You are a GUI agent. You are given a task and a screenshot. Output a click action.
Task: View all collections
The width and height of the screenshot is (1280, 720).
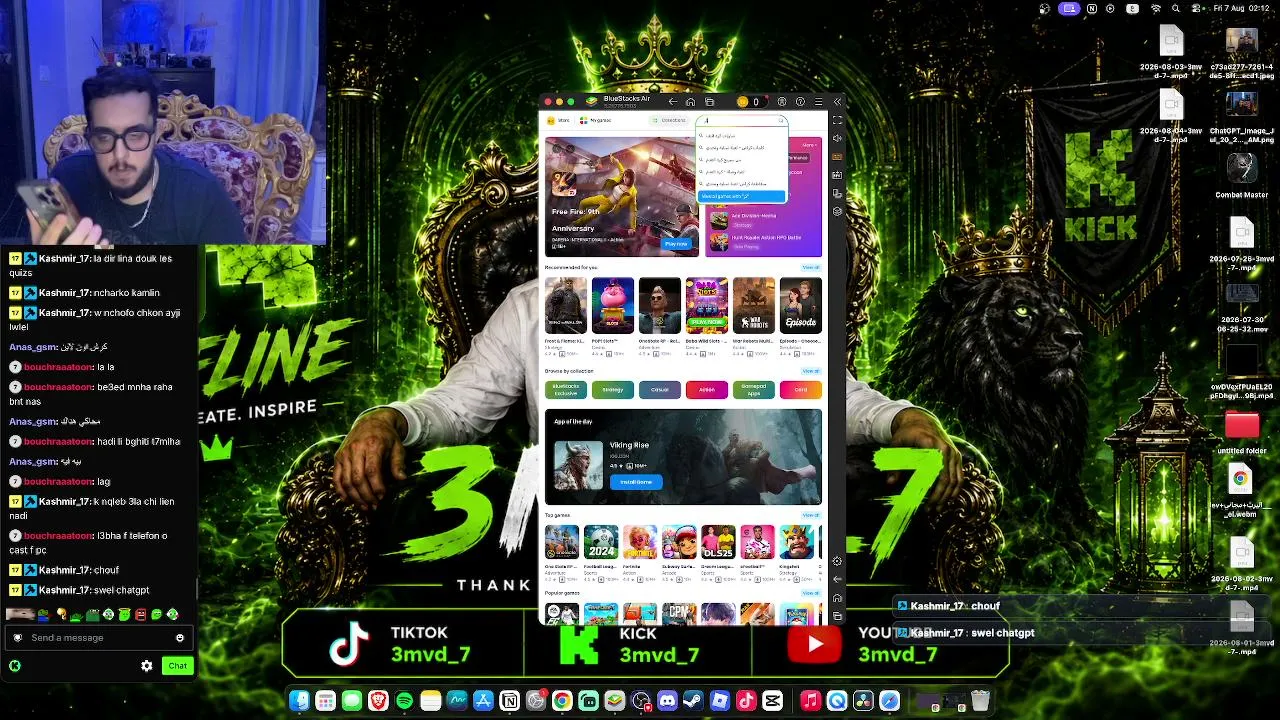tap(811, 371)
